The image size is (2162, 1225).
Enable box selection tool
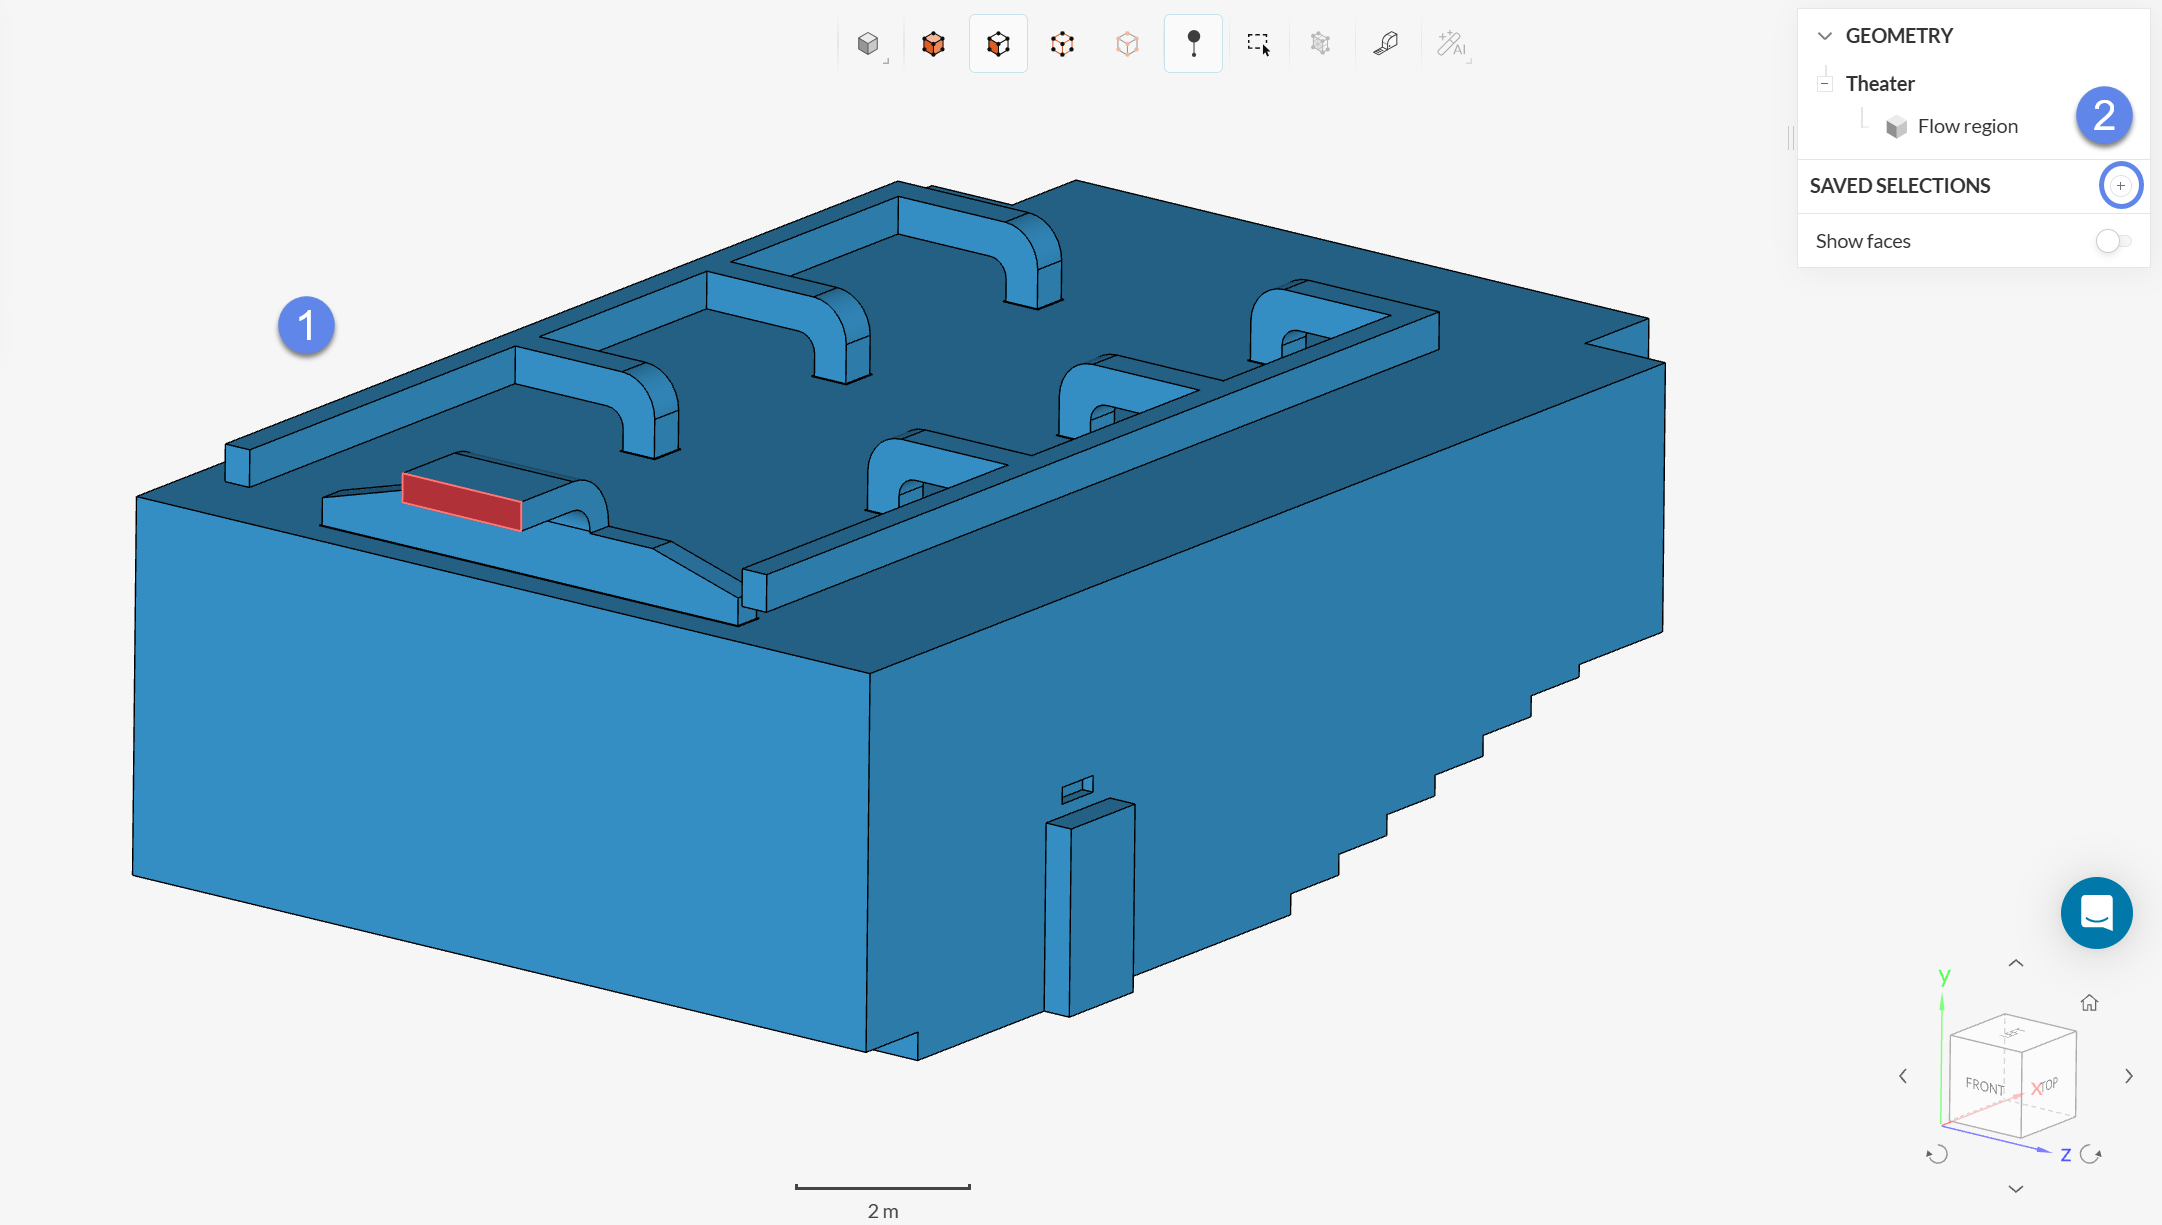click(1258, 44)
